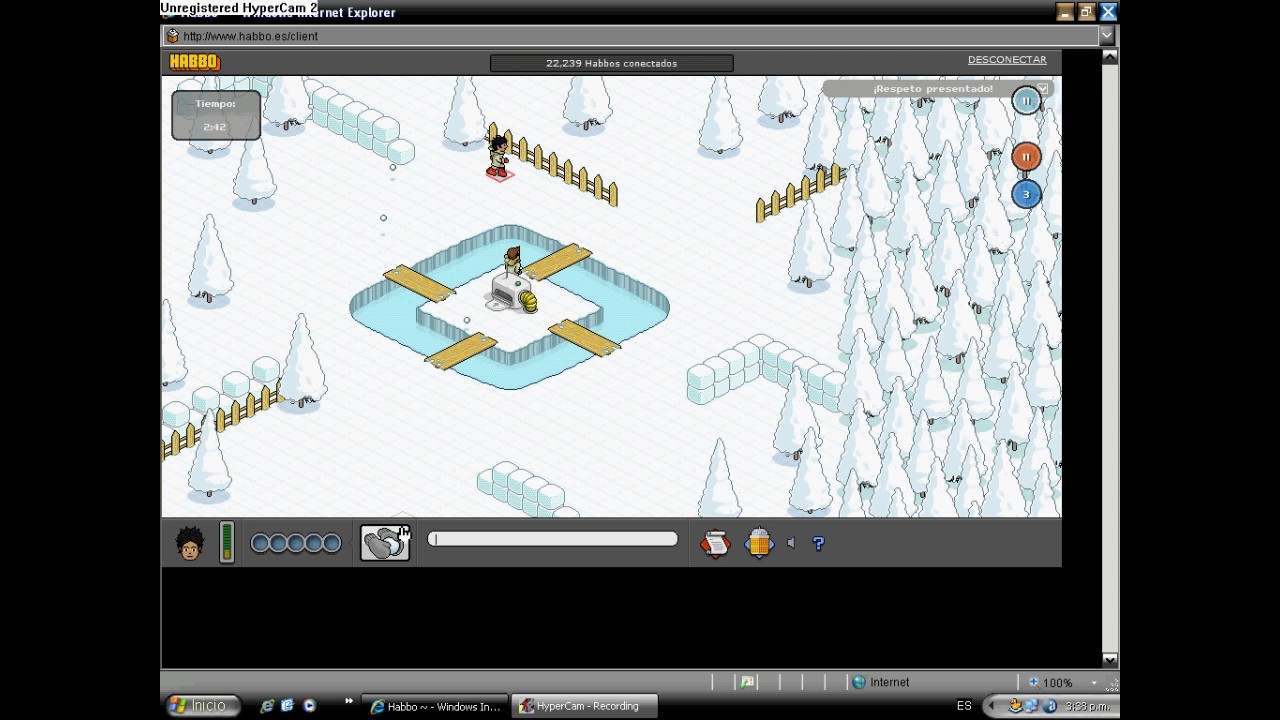
Task: Click the green energy meter bar
Action: point(227,542)
